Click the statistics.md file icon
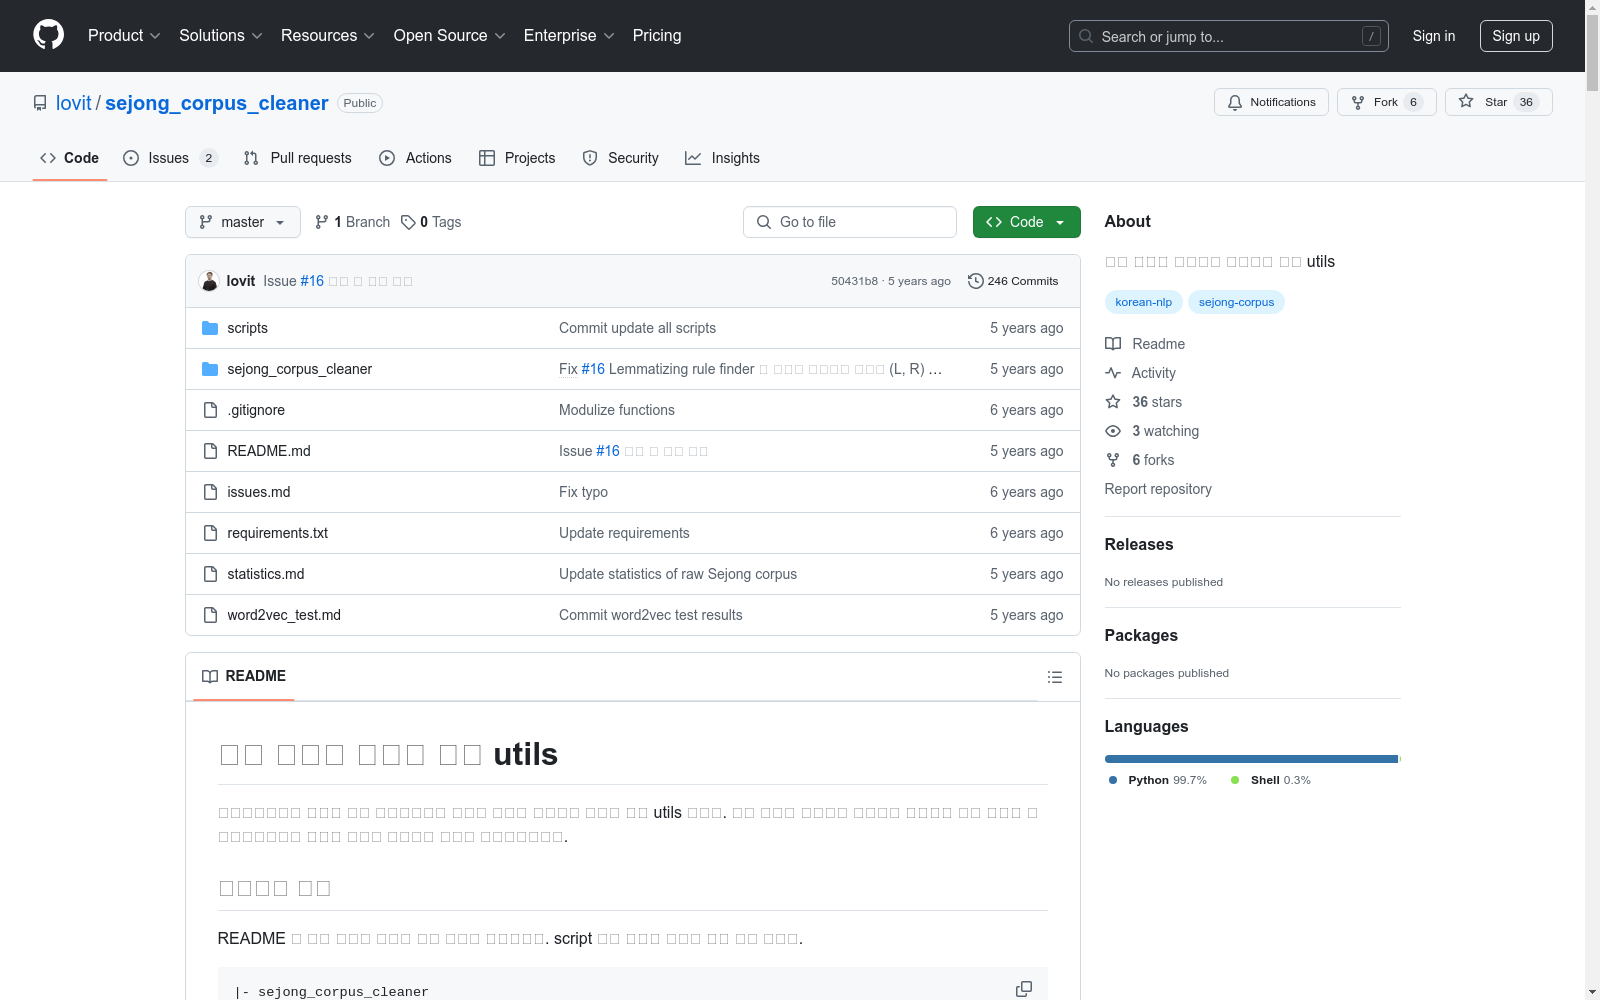Viewport: 1600px width, 1000px height. 210,574
